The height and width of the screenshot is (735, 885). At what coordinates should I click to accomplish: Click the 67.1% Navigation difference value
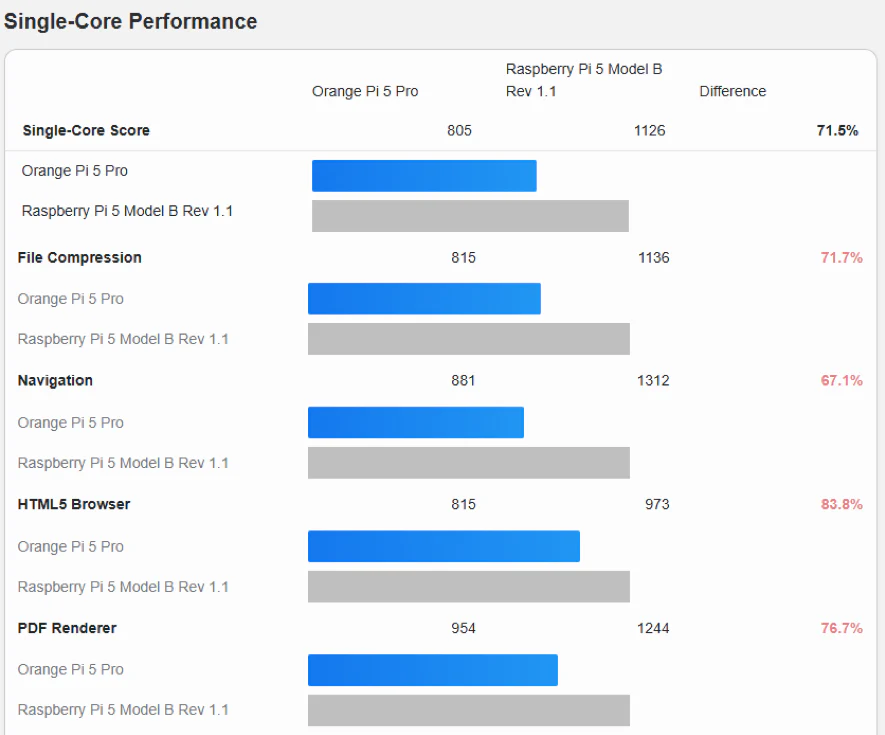pos(841,380)
